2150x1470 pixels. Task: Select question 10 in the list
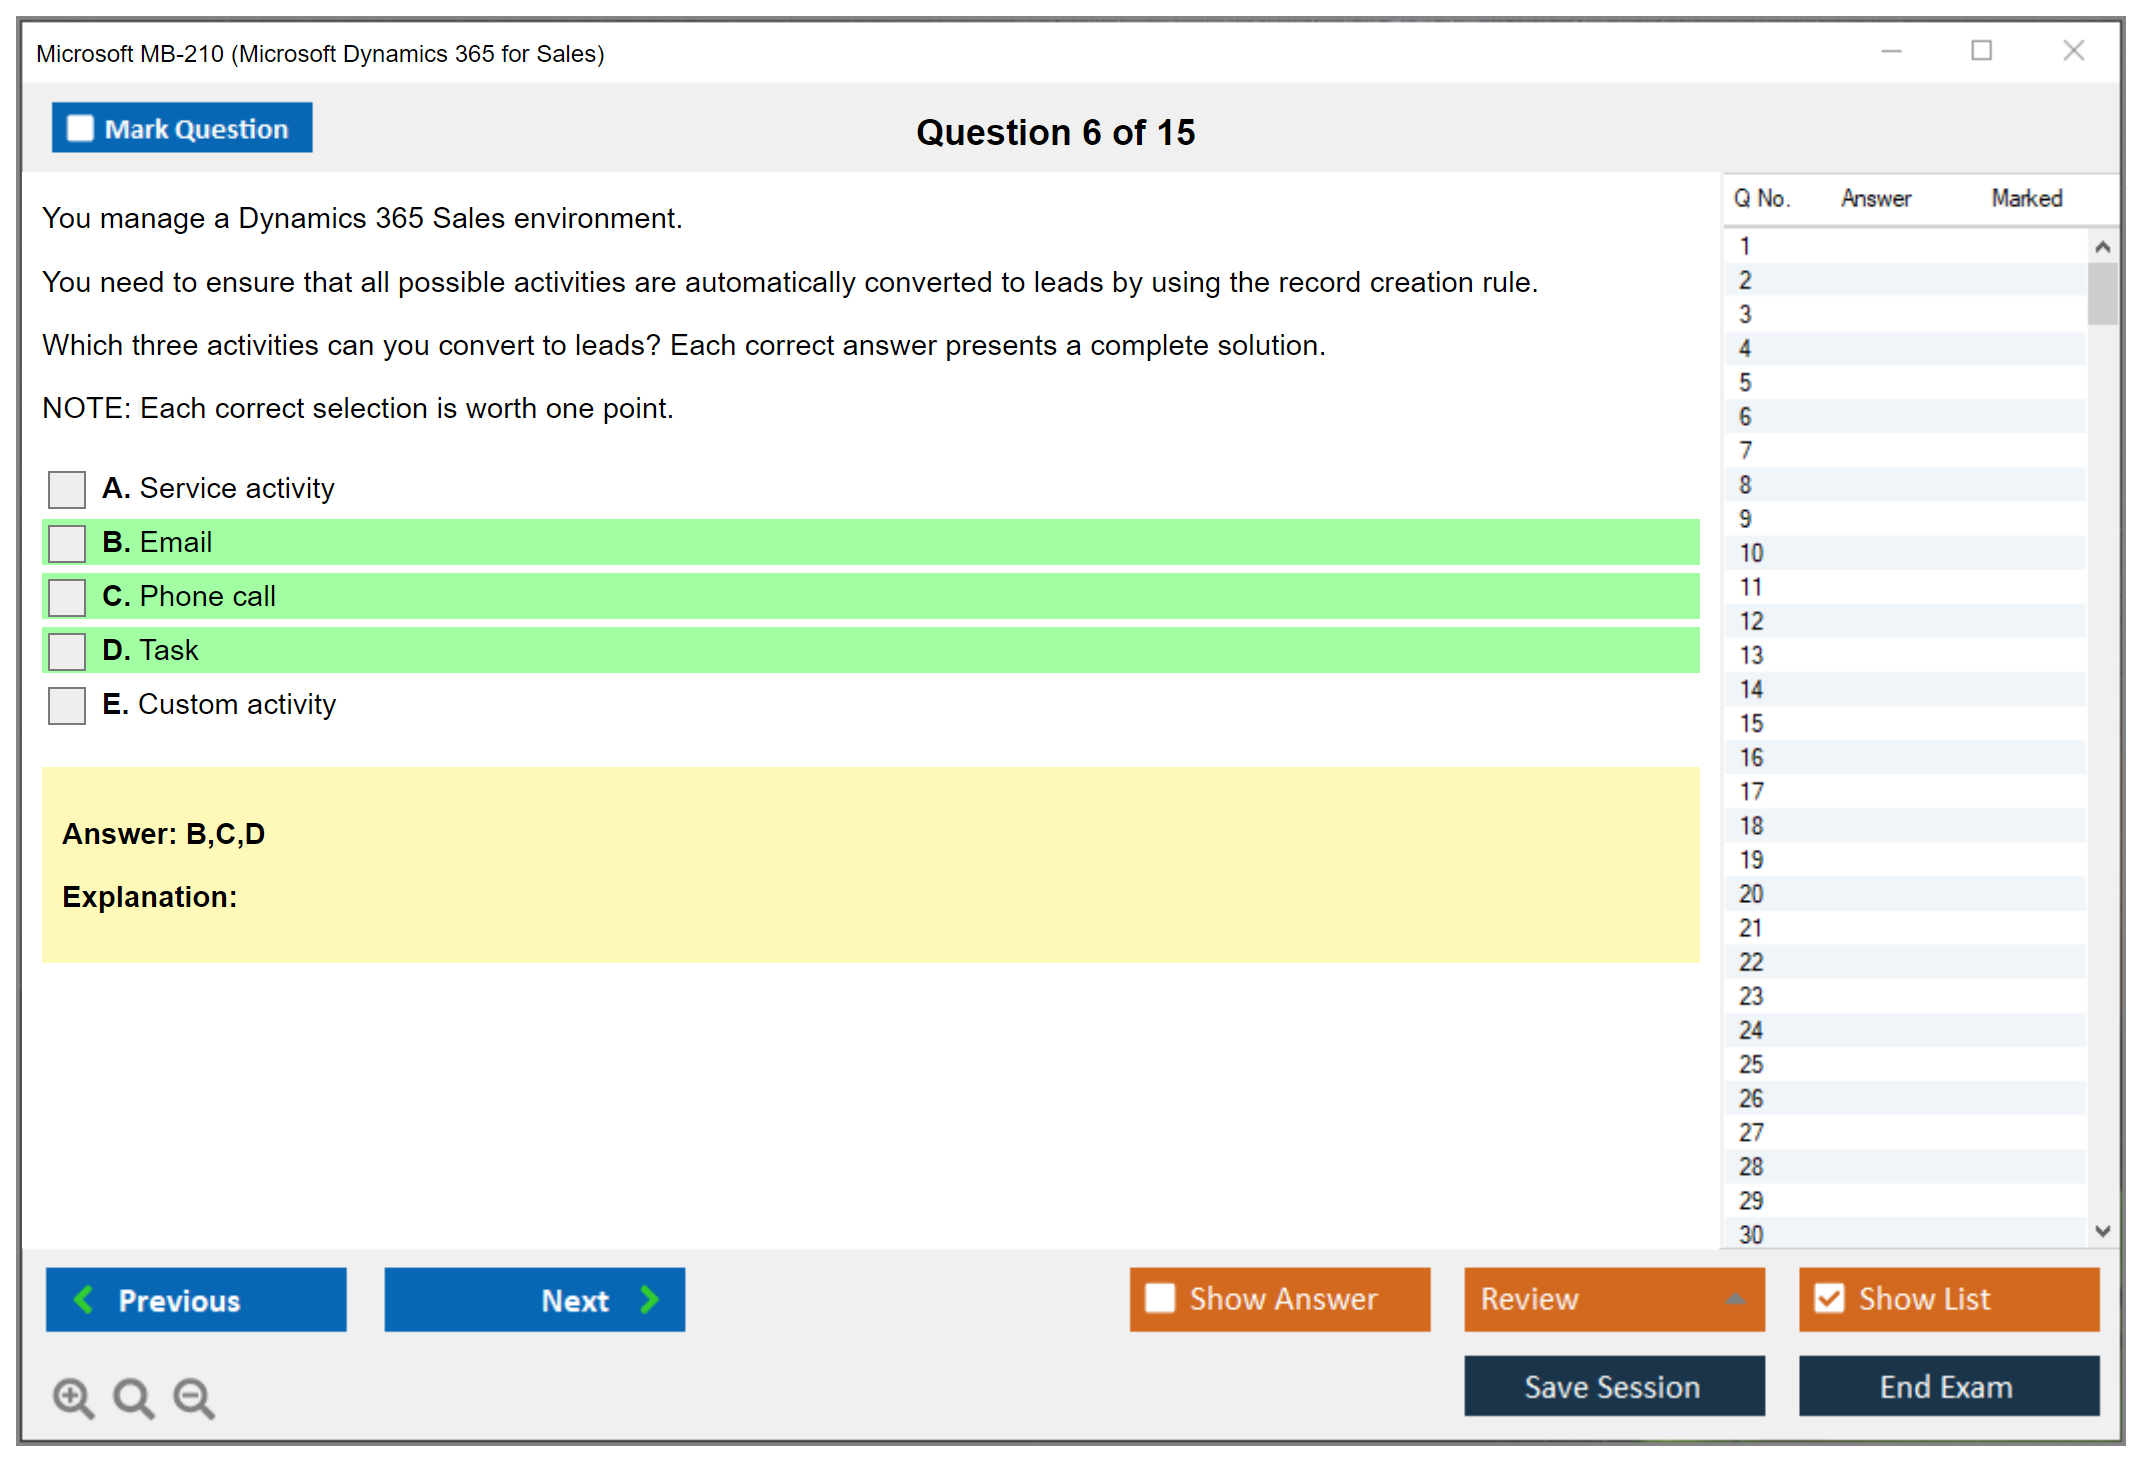1751,553
